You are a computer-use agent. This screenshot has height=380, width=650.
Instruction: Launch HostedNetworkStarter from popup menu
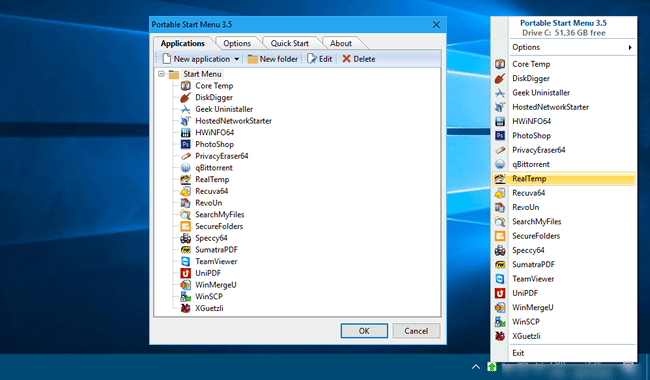564,107
